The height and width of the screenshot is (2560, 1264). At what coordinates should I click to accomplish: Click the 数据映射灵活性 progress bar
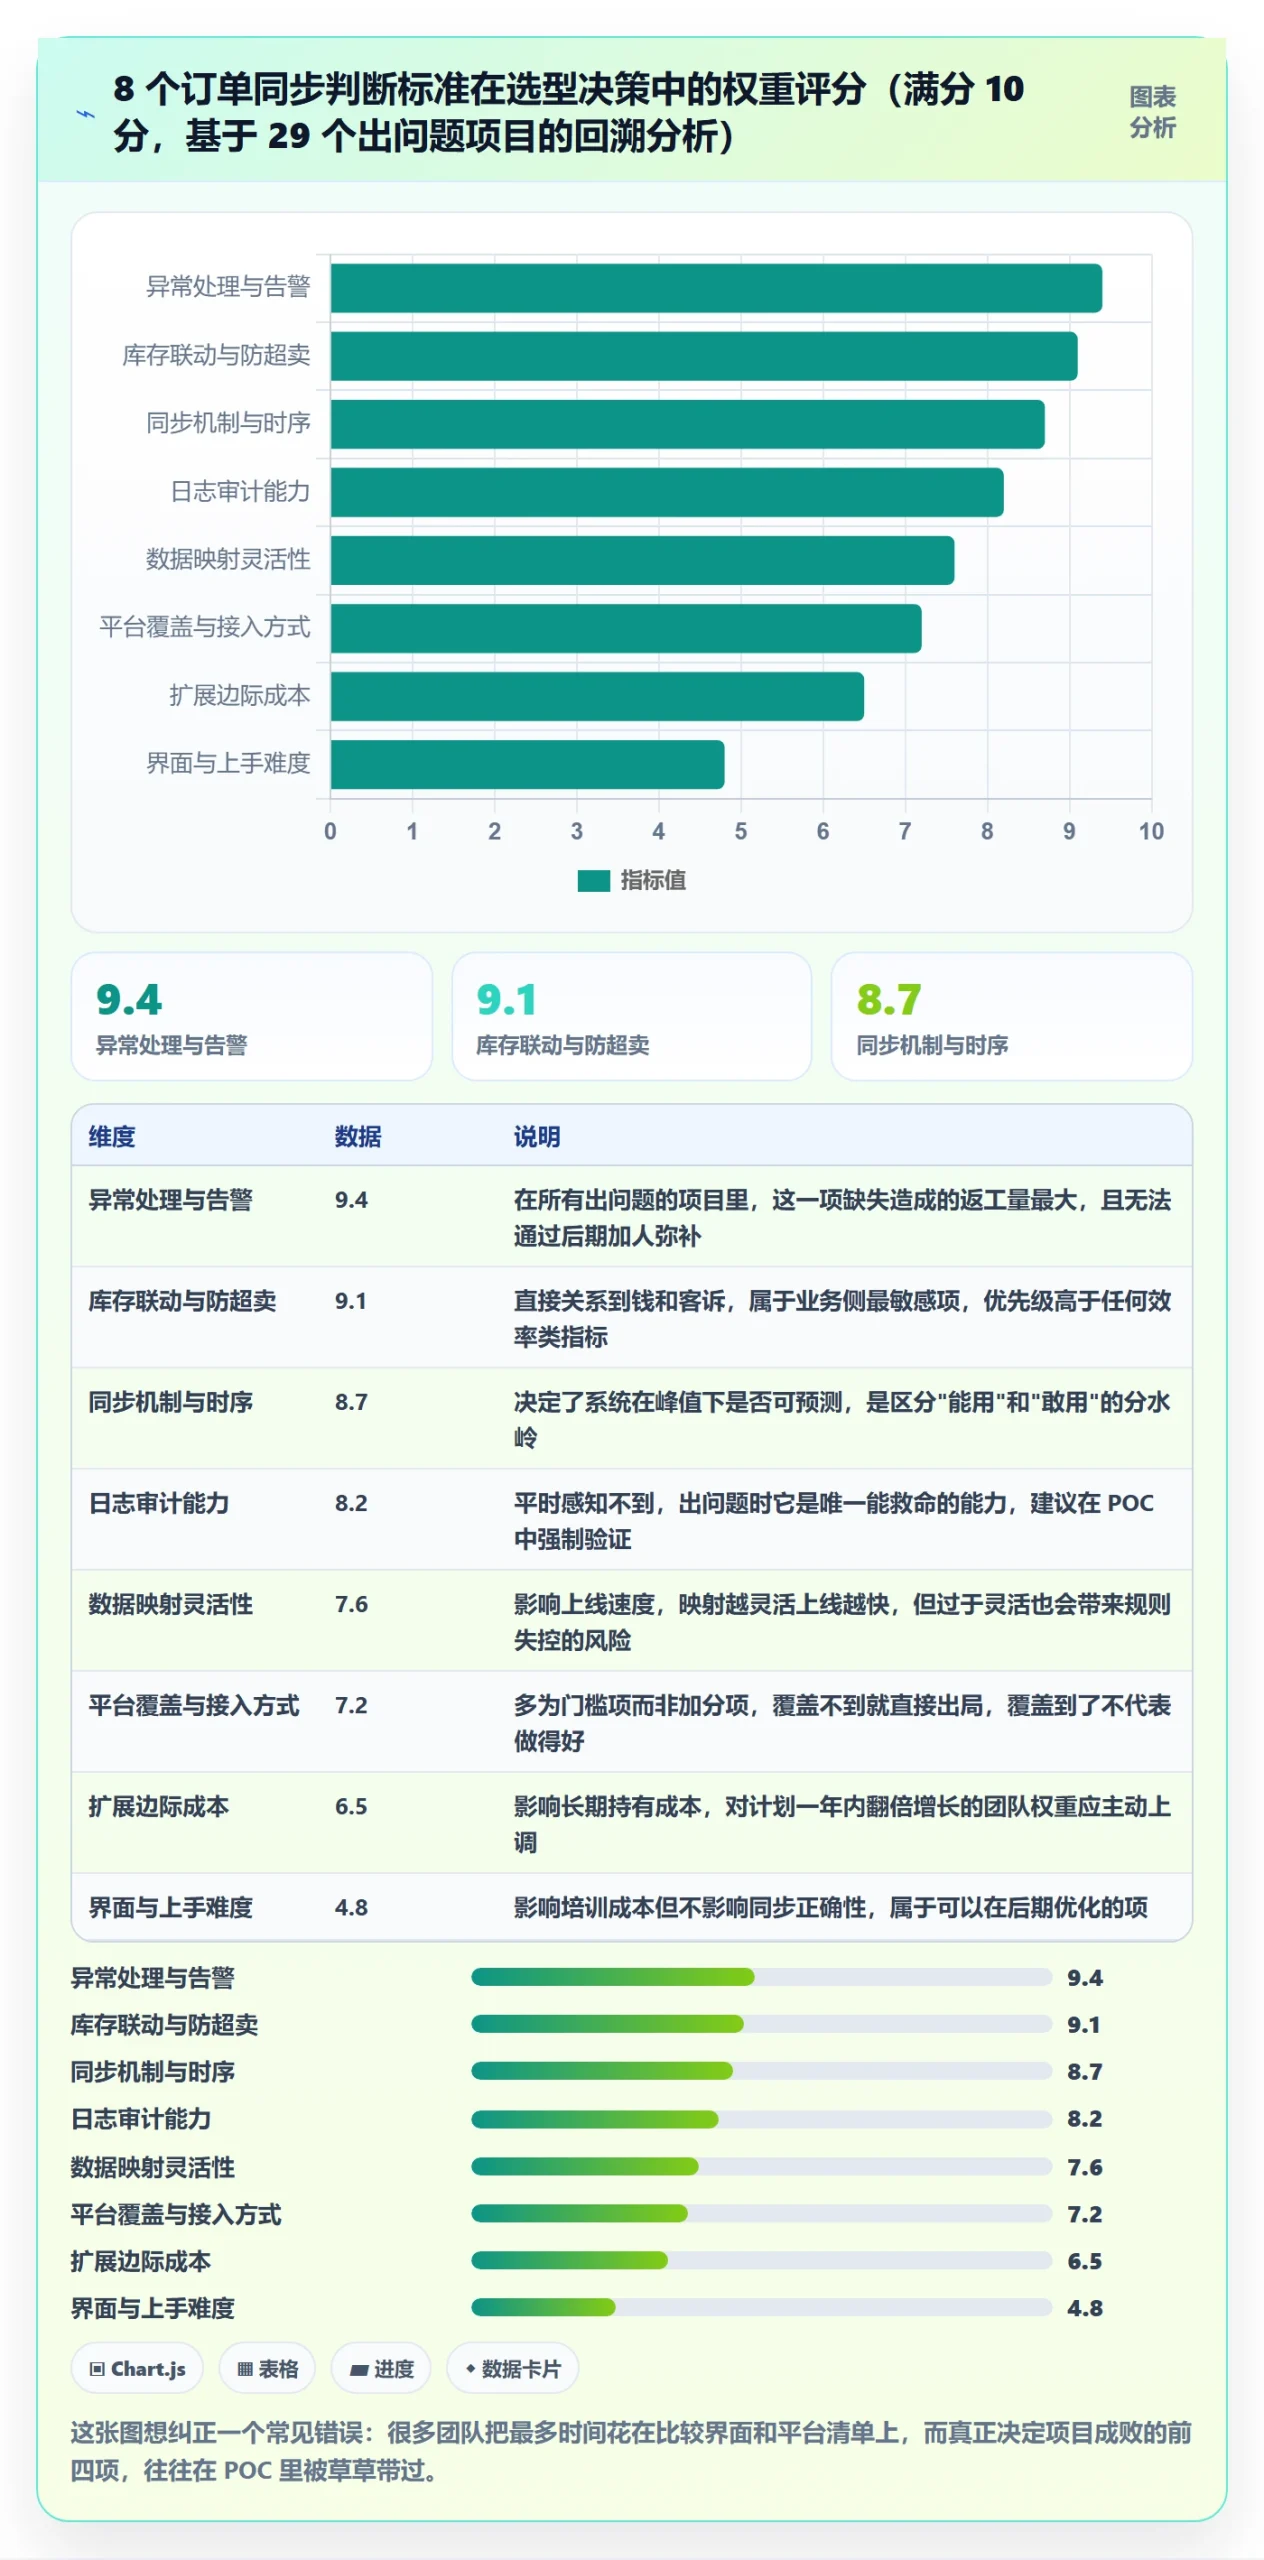[761, 2166]
